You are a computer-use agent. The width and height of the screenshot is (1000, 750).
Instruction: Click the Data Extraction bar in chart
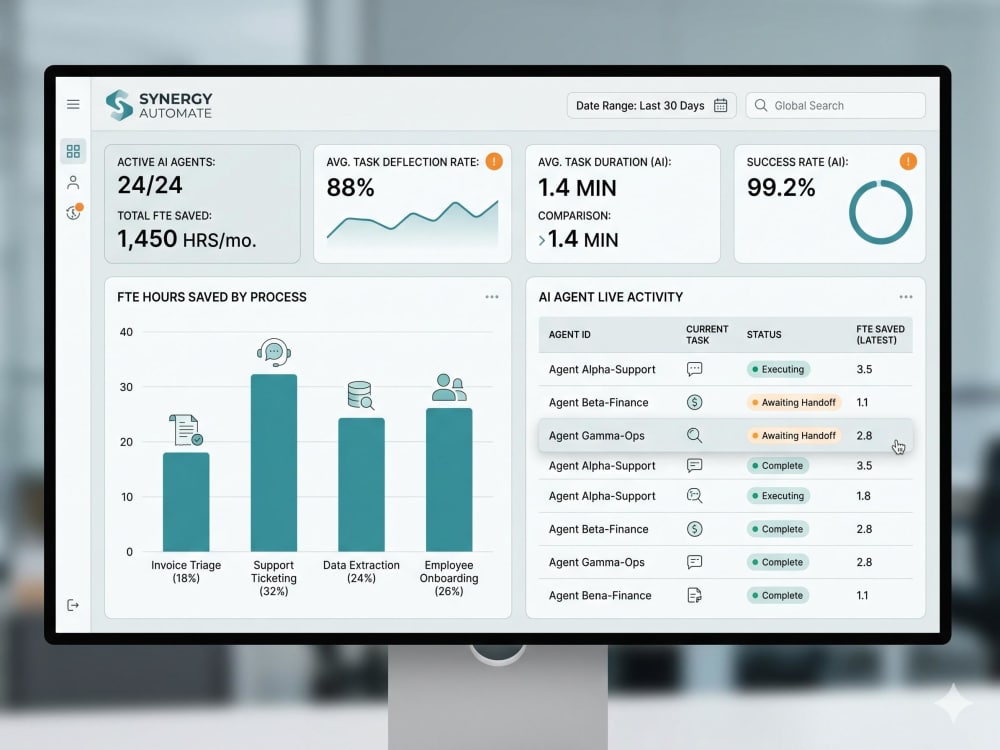pyautogui.click(x=361, y=484)
